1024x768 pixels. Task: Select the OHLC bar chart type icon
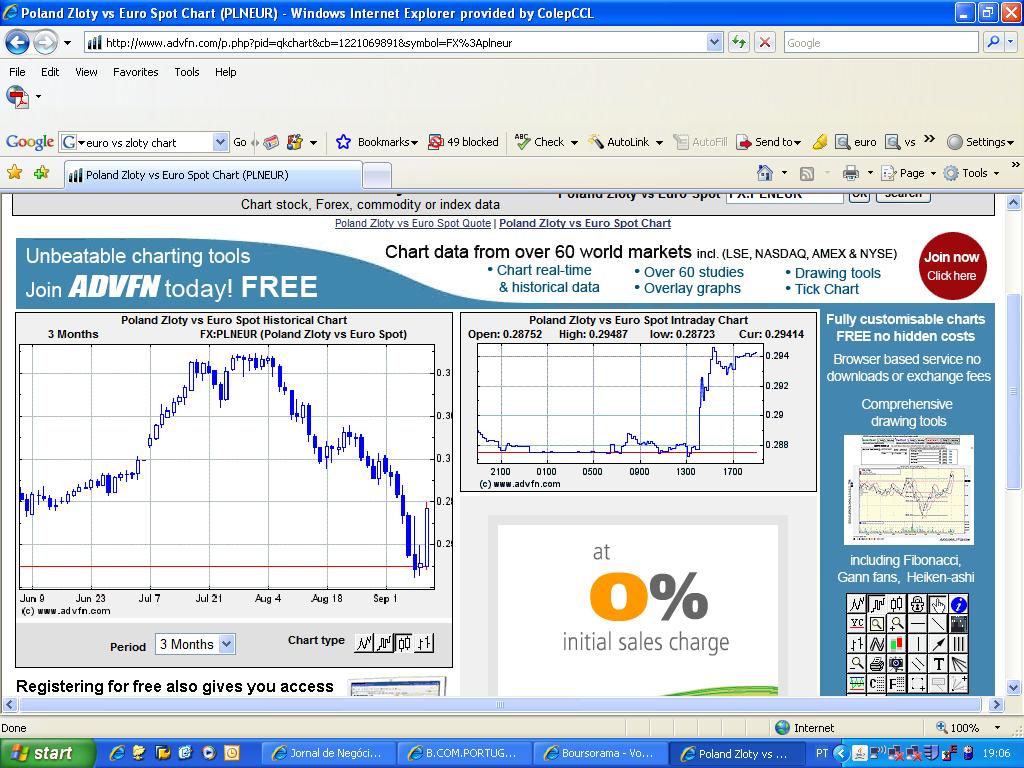(424, 643)
